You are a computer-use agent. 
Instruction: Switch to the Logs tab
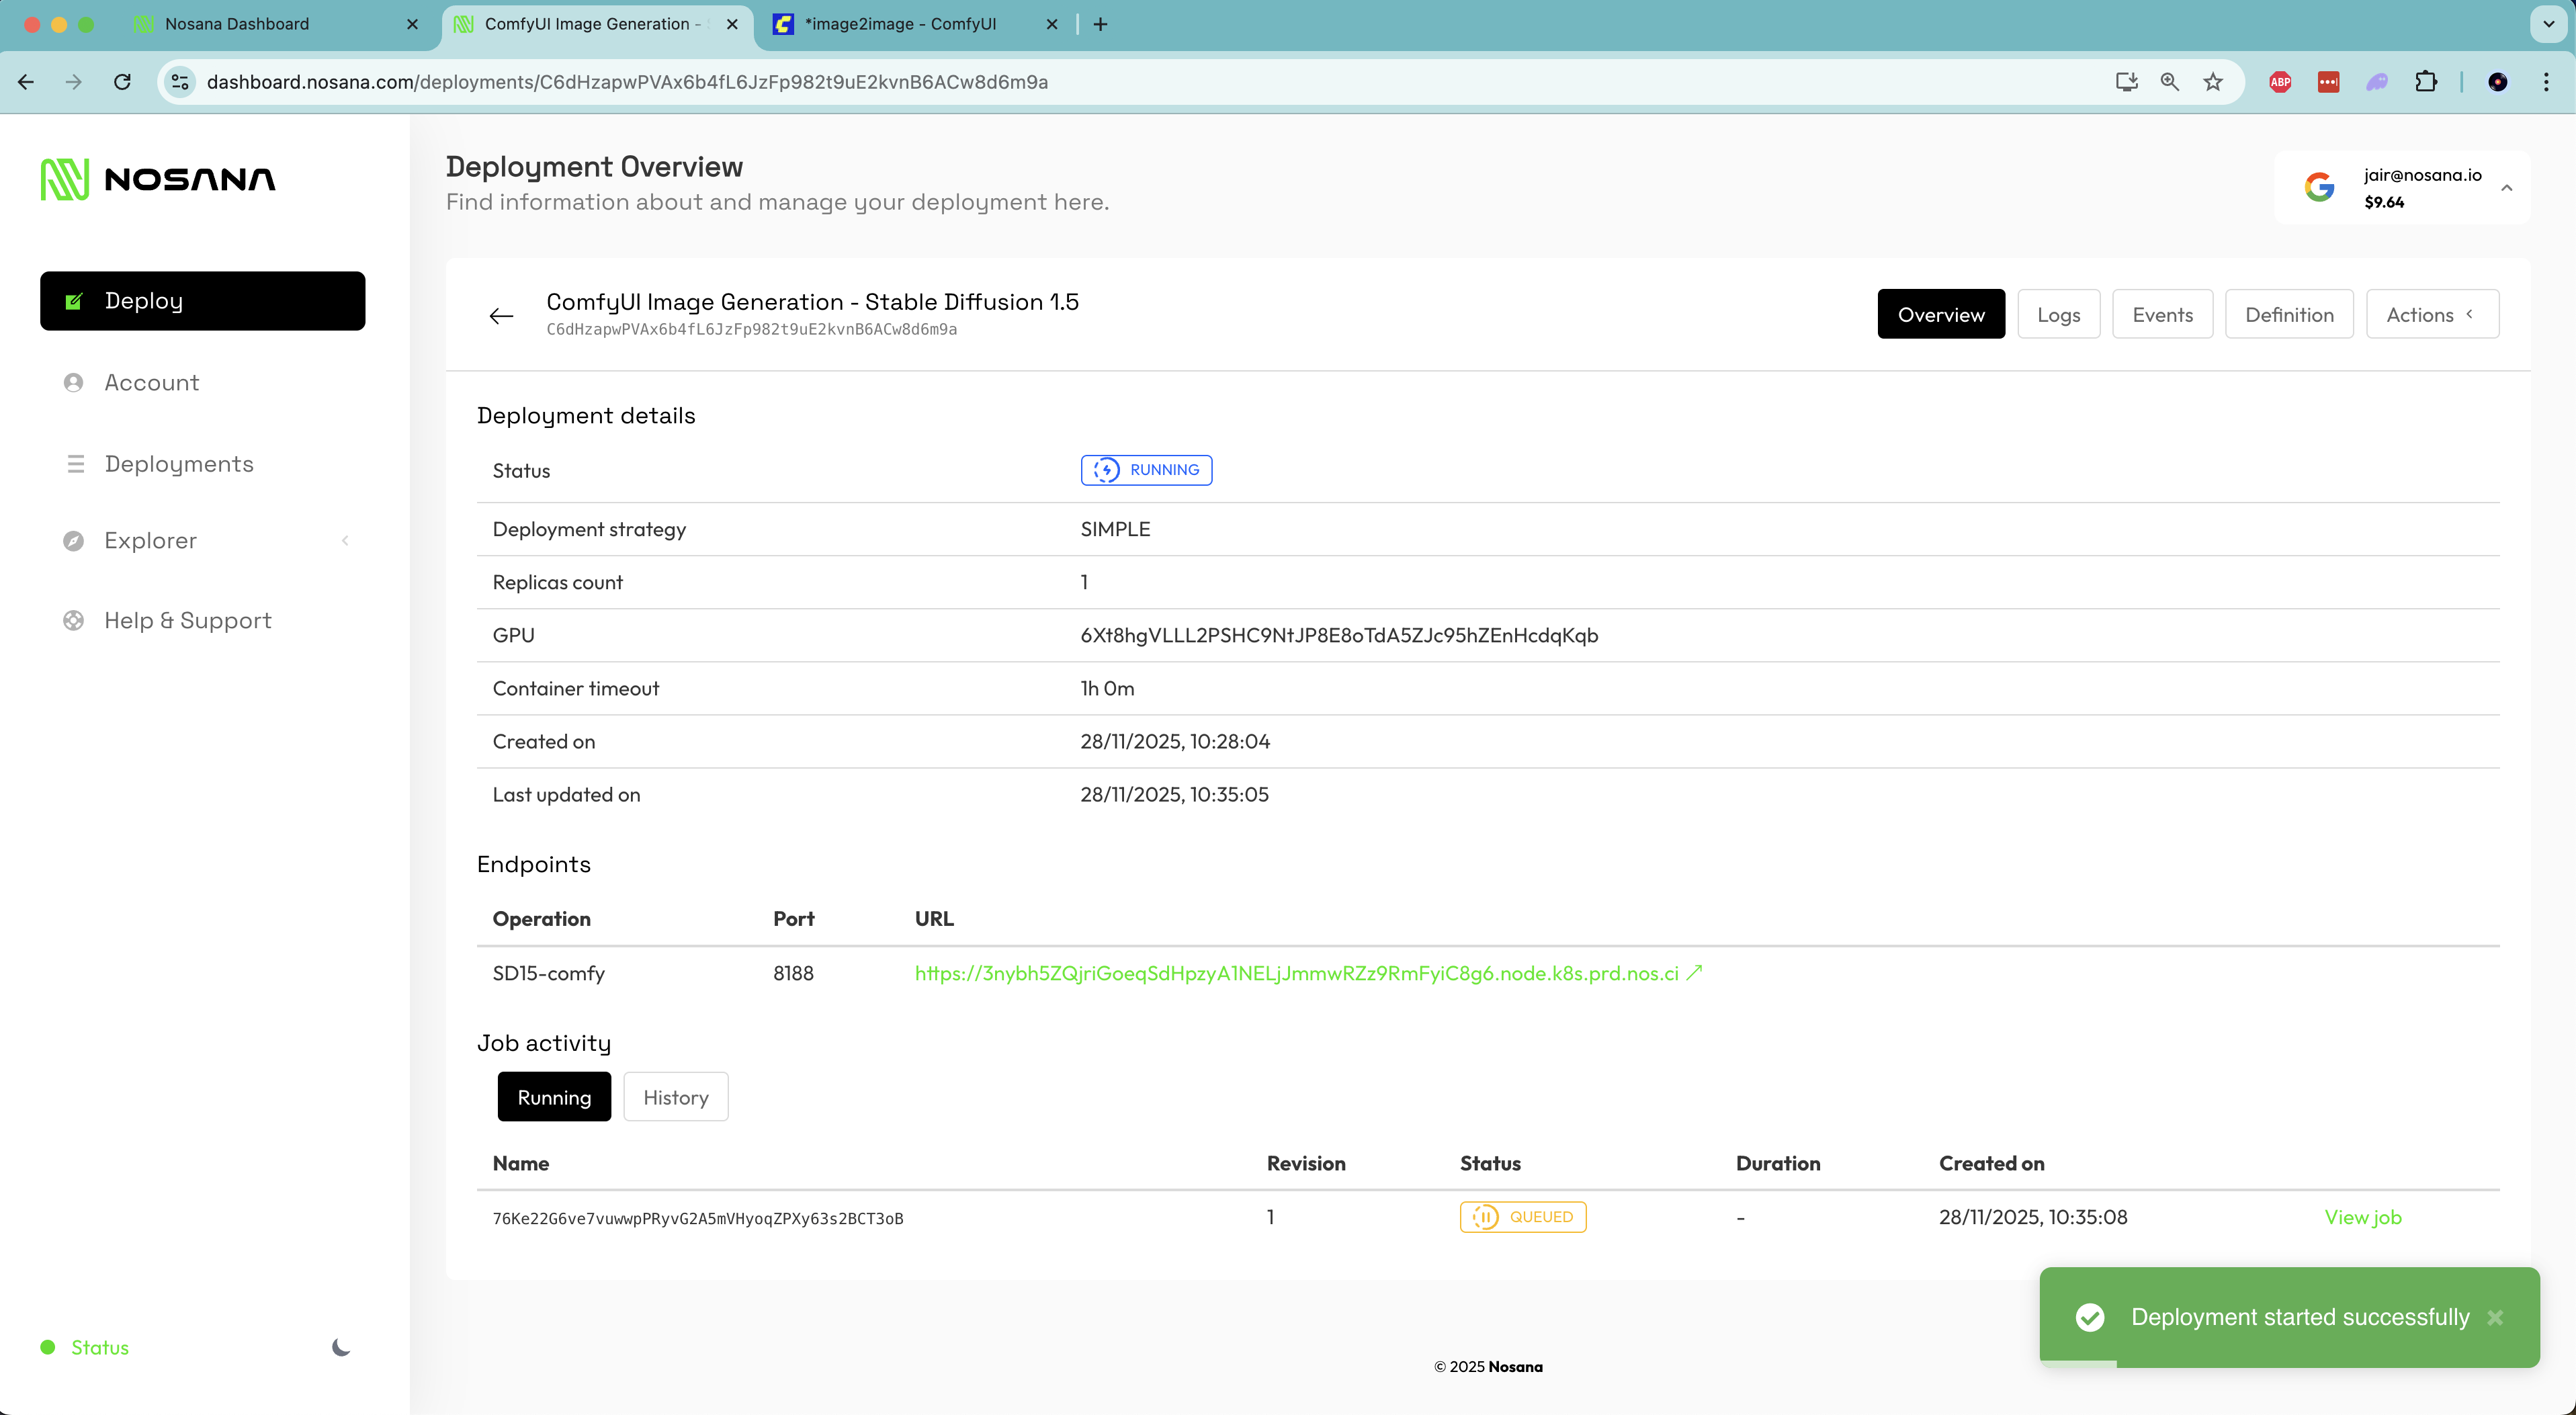coord(2058,315)
